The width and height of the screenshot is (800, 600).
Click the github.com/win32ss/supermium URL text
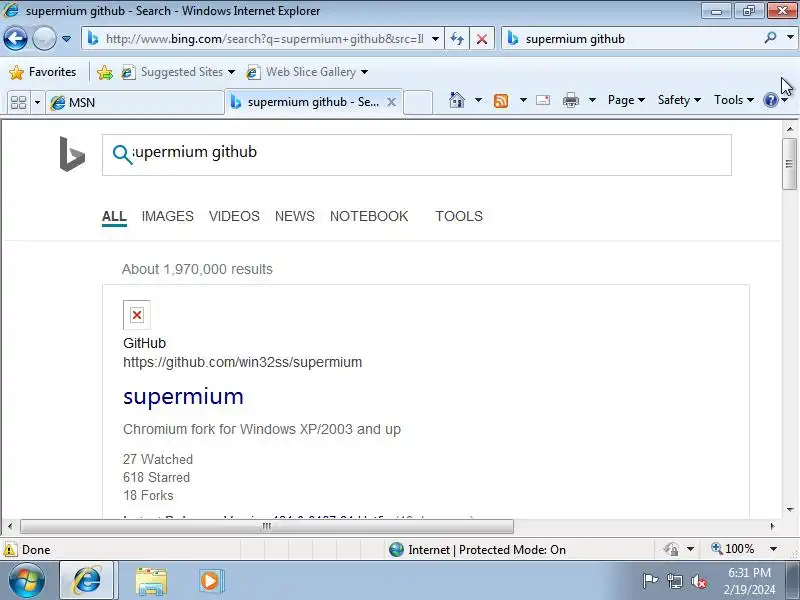(242, 362)
